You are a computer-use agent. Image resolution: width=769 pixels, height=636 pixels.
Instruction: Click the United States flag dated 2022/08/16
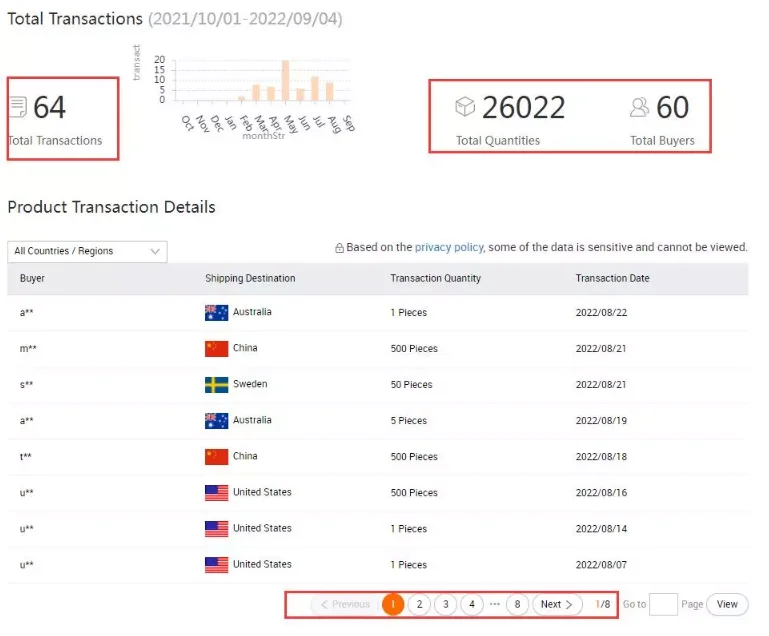(x=216, y=493)
